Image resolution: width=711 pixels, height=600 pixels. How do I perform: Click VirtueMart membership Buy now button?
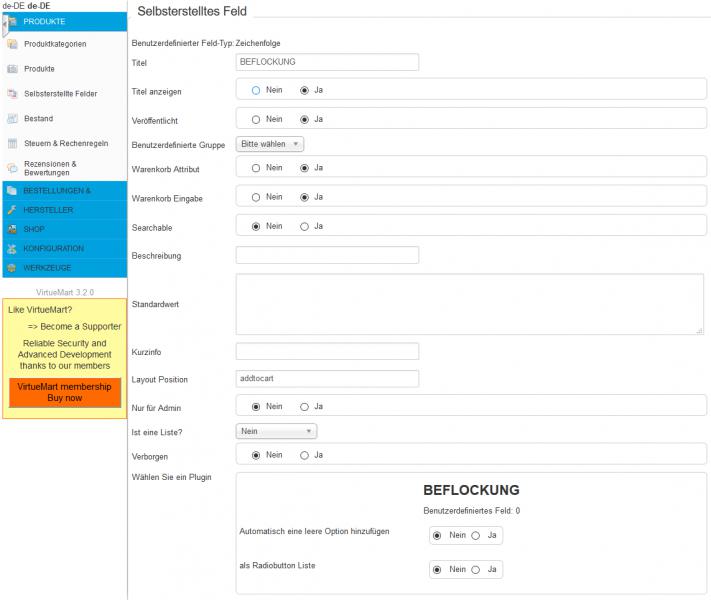coord(65,392)
